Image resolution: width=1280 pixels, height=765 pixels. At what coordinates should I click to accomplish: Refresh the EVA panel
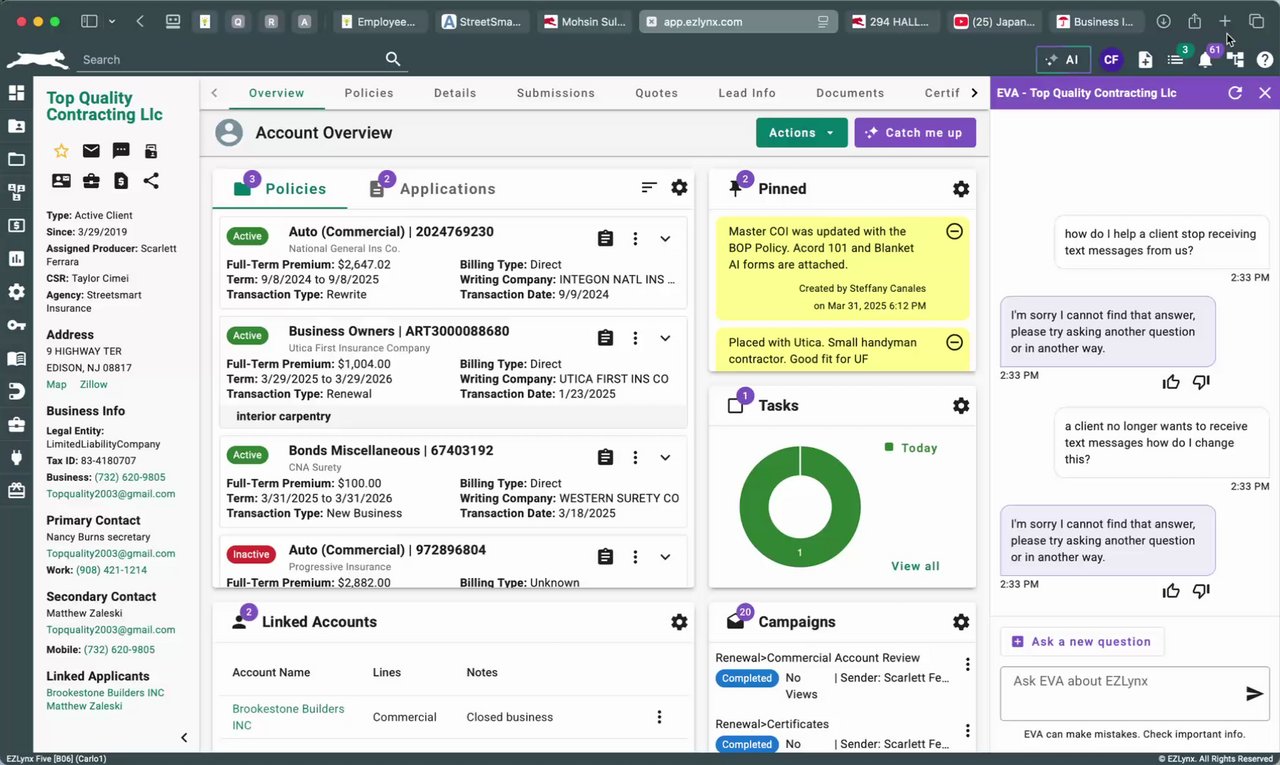tap(1235, 93)
